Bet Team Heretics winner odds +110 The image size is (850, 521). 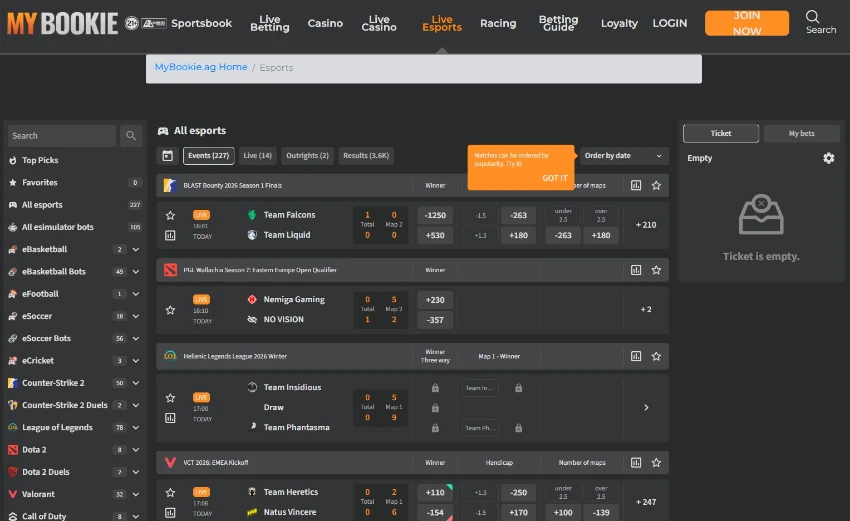point(435,492)
